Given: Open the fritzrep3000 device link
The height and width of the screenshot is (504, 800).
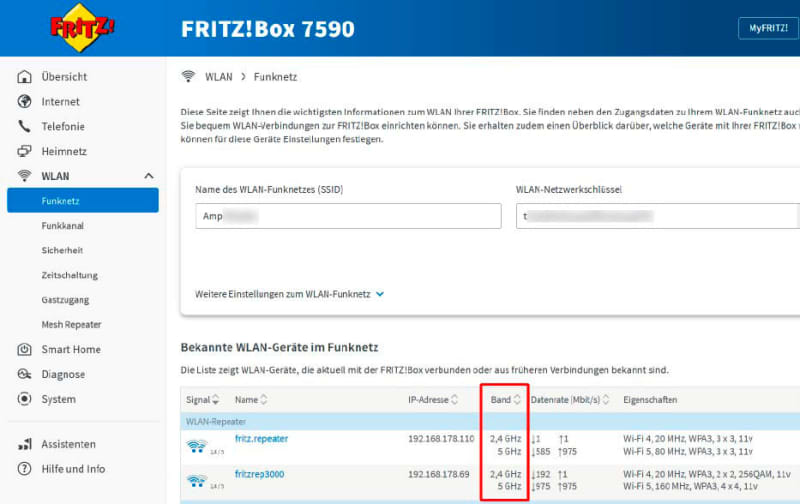Looking at the screenshot, I should (x=259, y=474).
